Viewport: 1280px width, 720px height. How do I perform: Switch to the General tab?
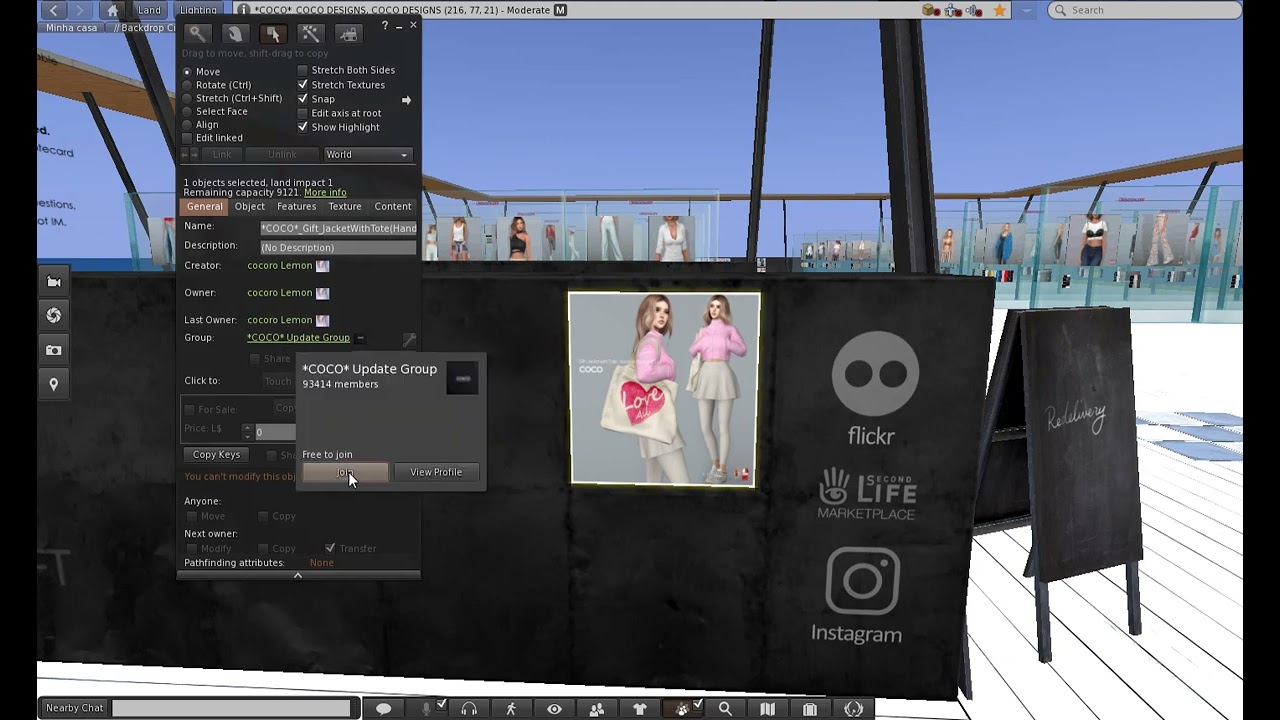click(x=204, y=206)
